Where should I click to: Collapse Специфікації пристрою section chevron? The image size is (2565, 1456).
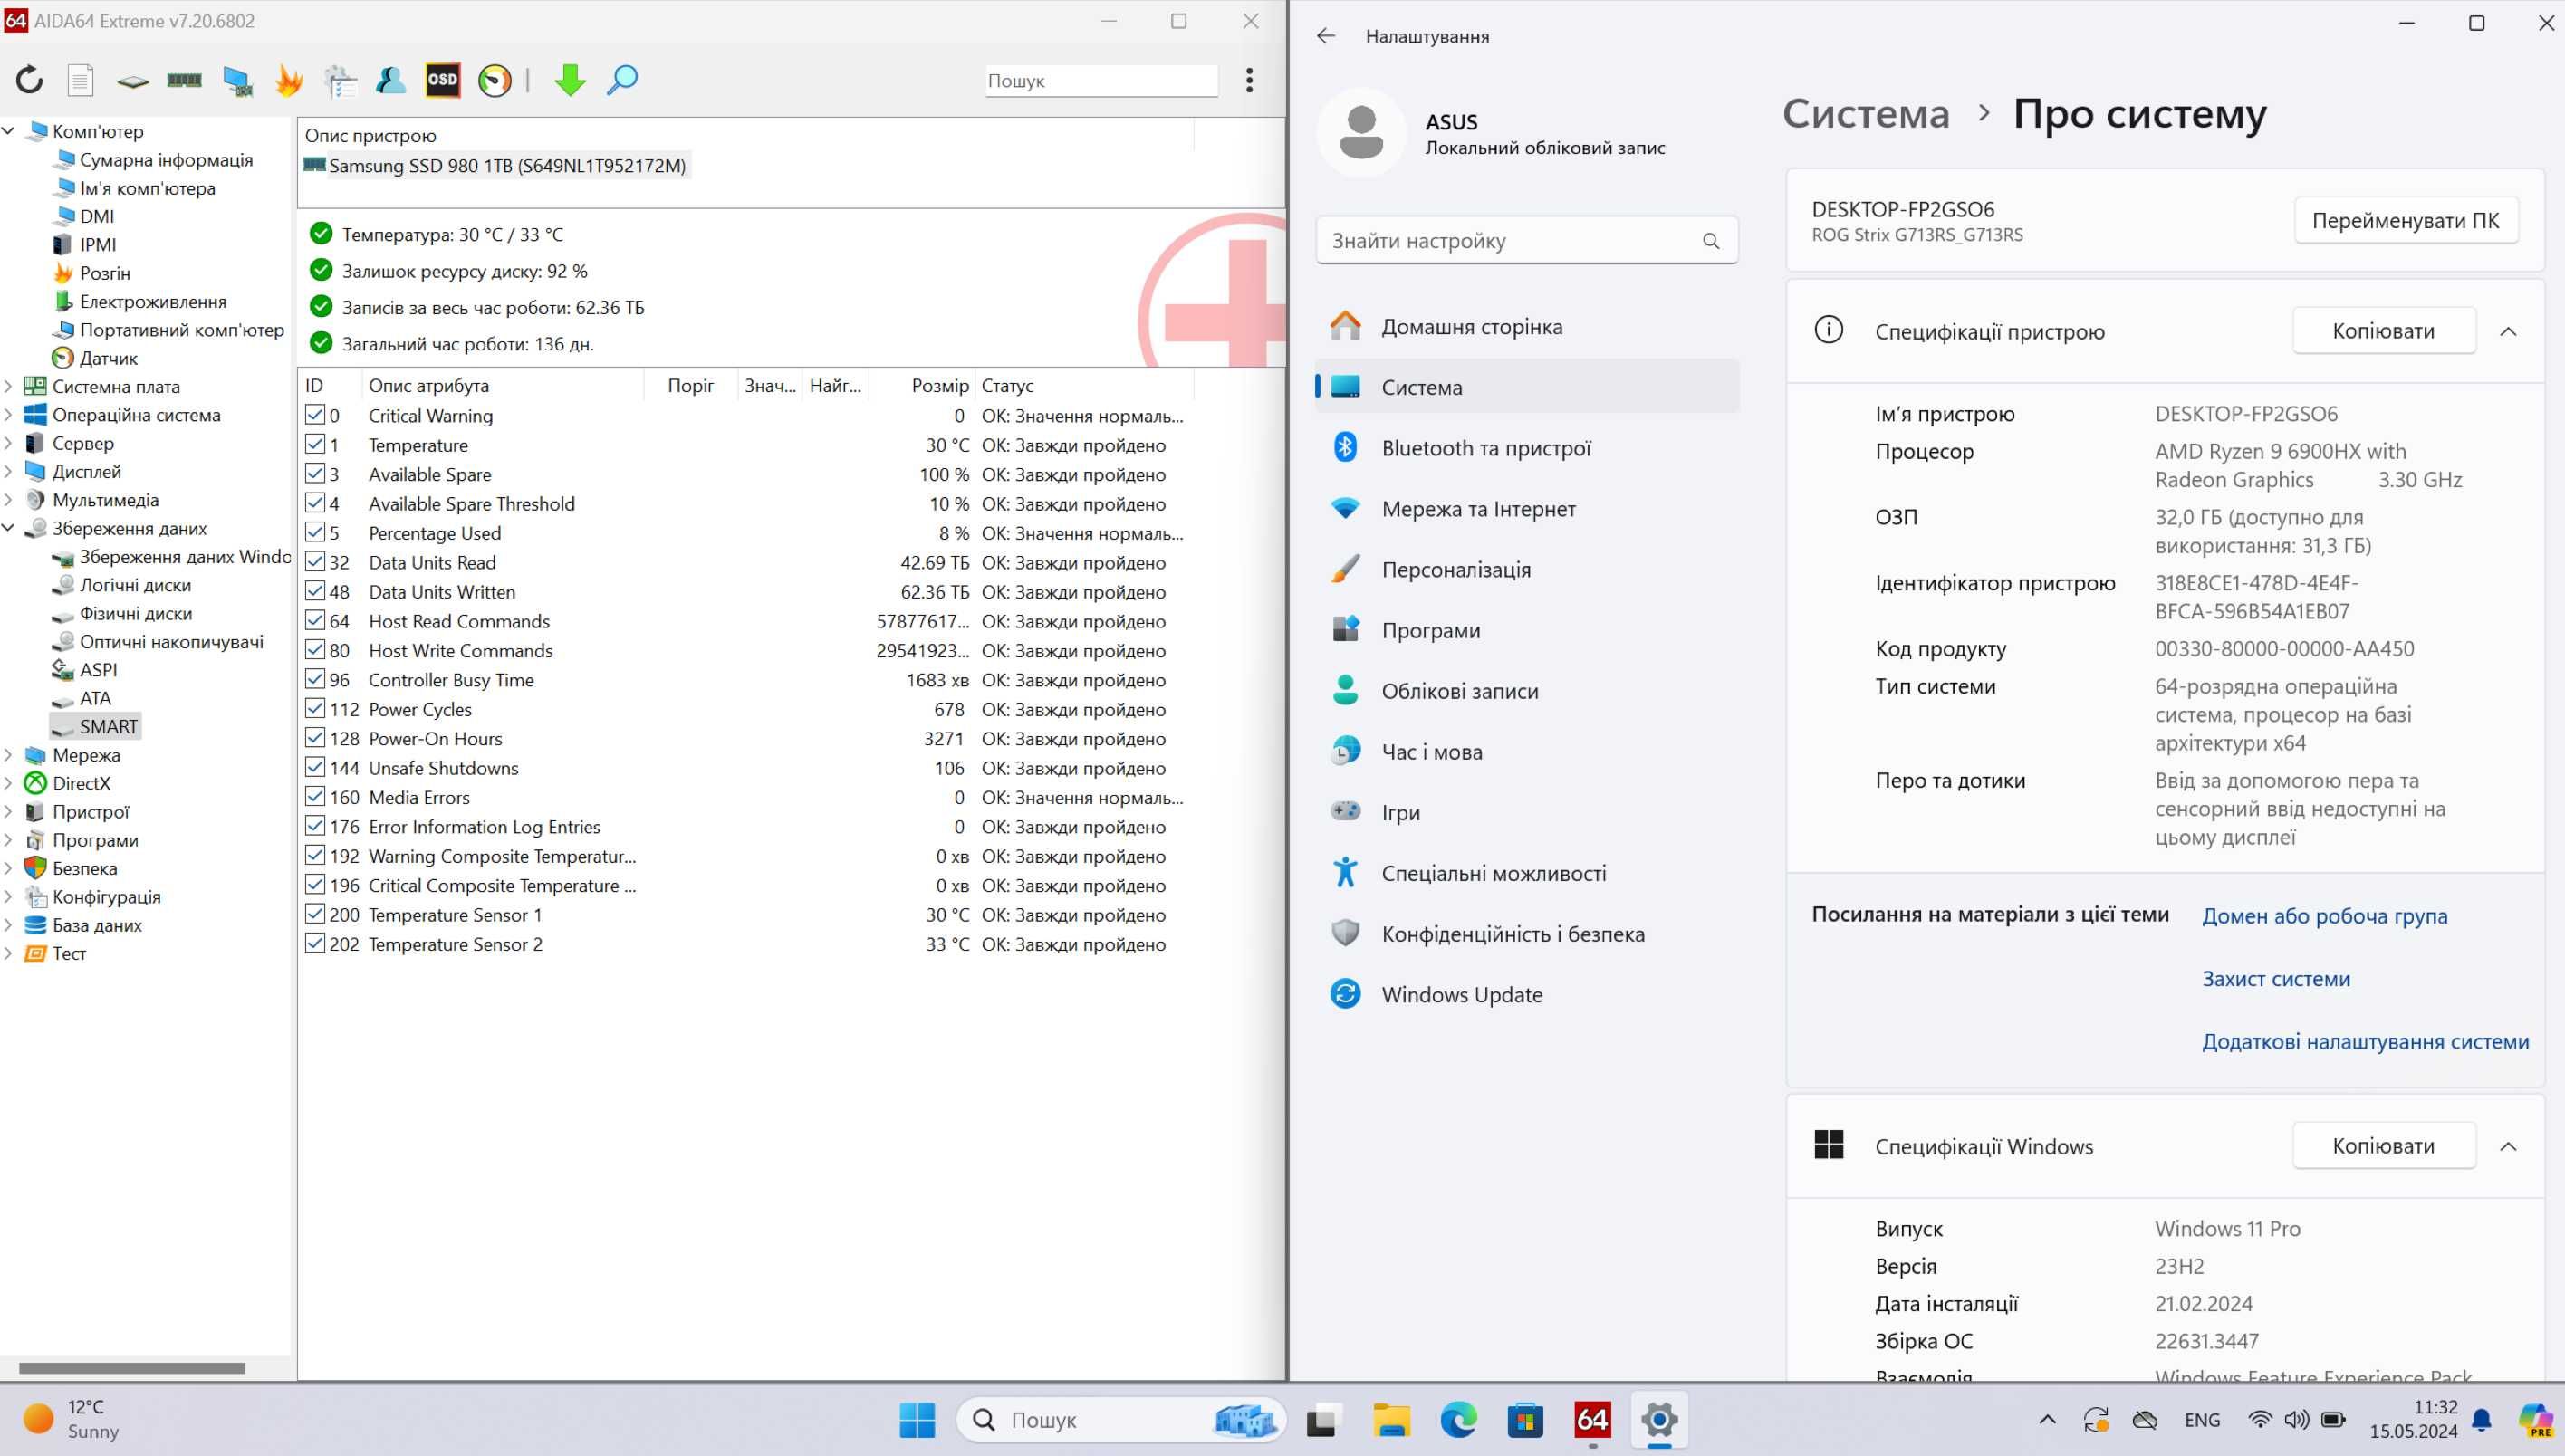[x=2508, y=331]
